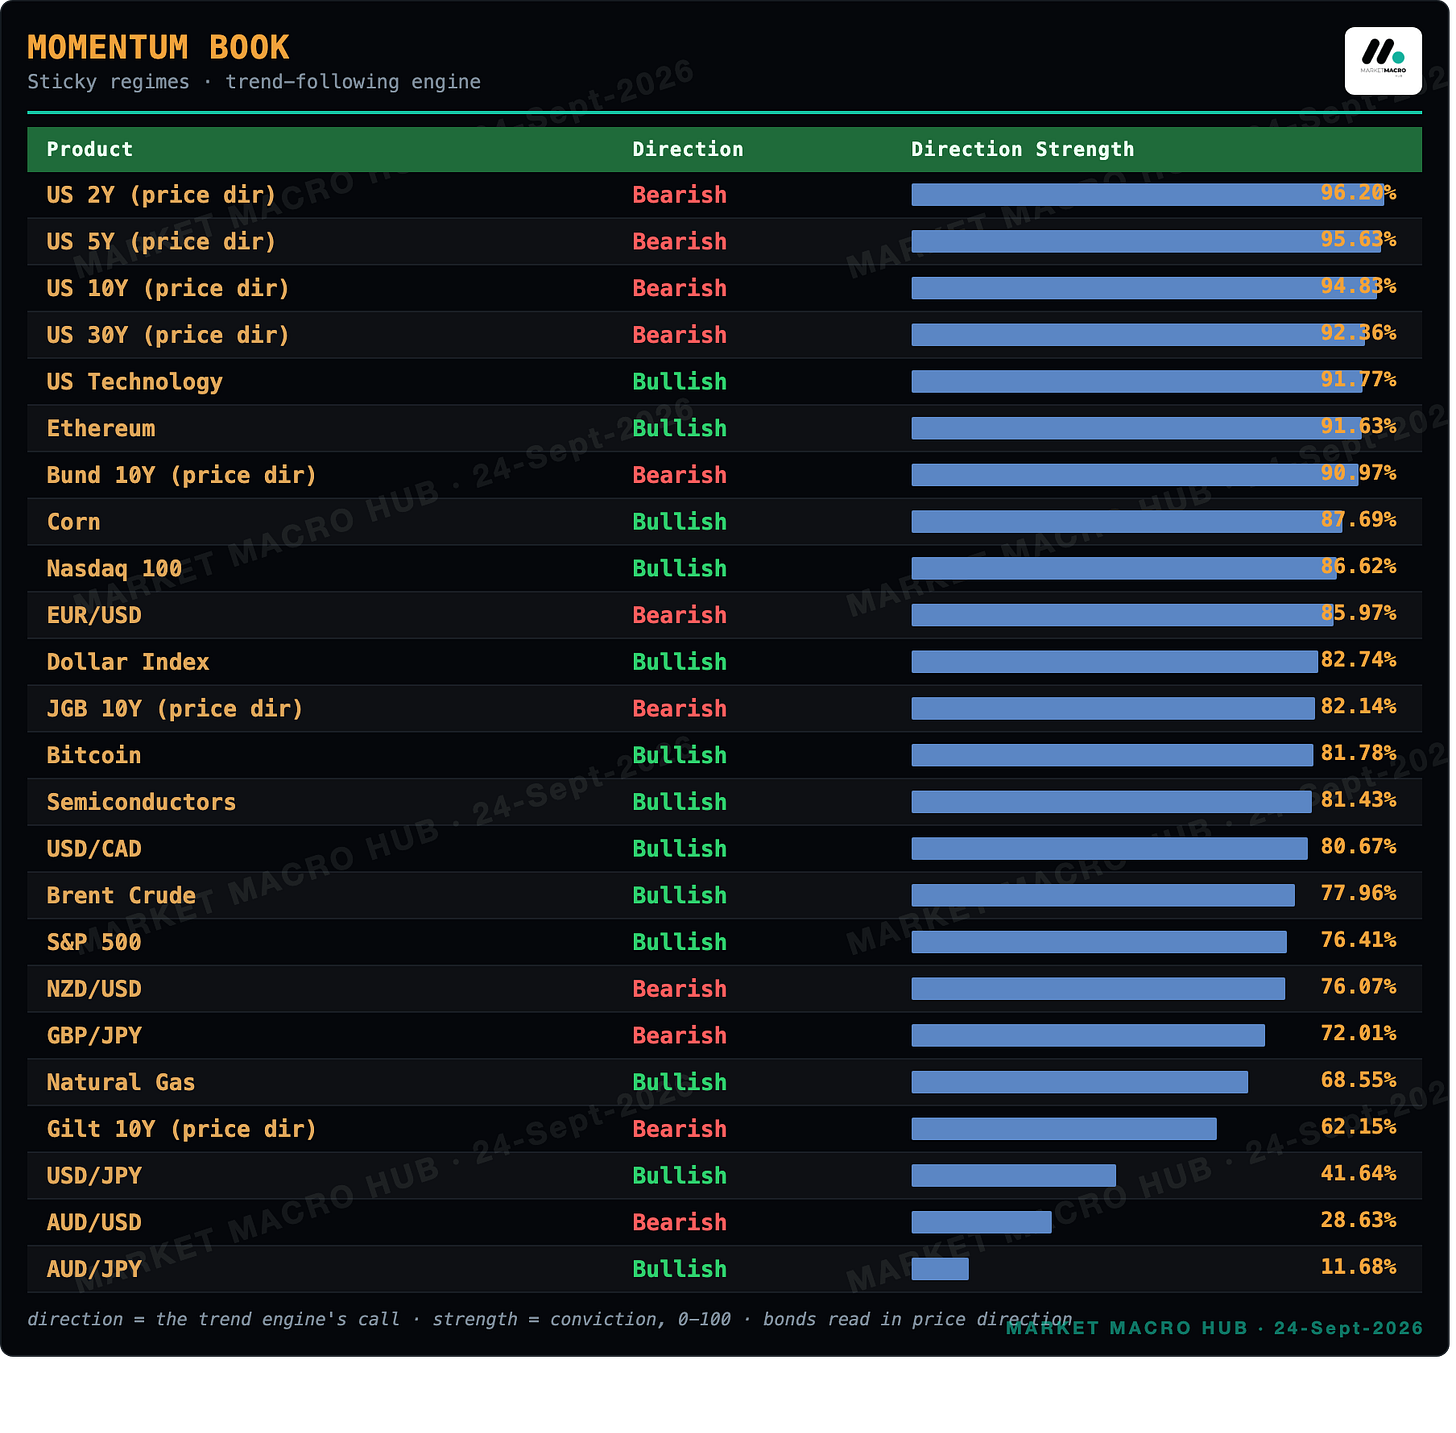
Task: Select the 72.01% strength value
Action: click(x=1359, y=1033)
